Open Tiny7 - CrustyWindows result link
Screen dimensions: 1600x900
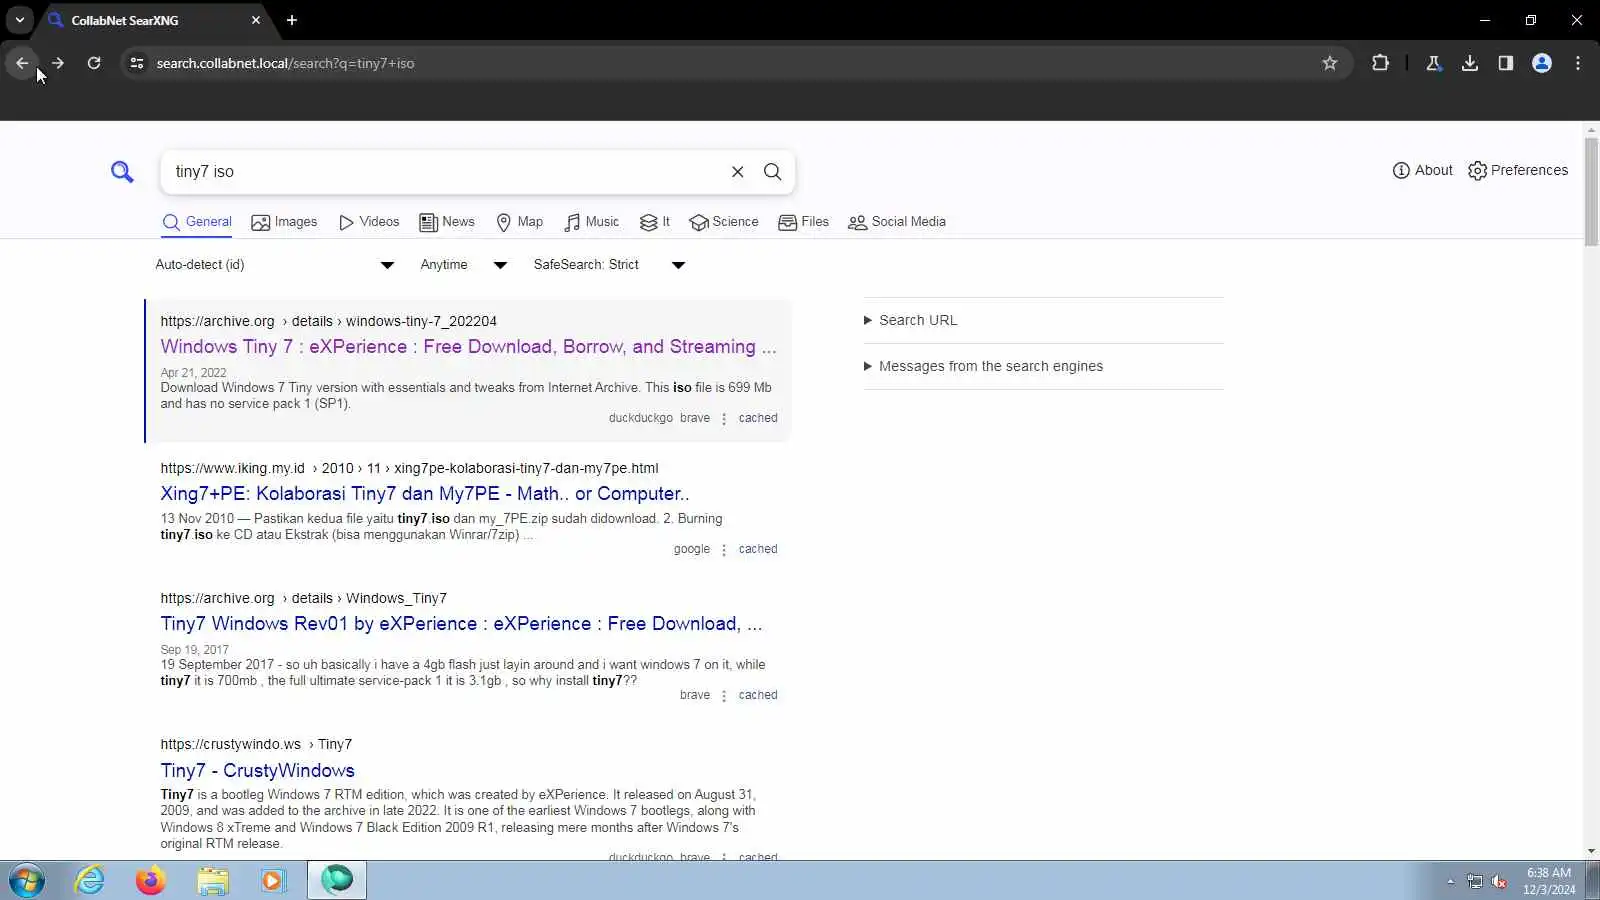click(258, 771)
